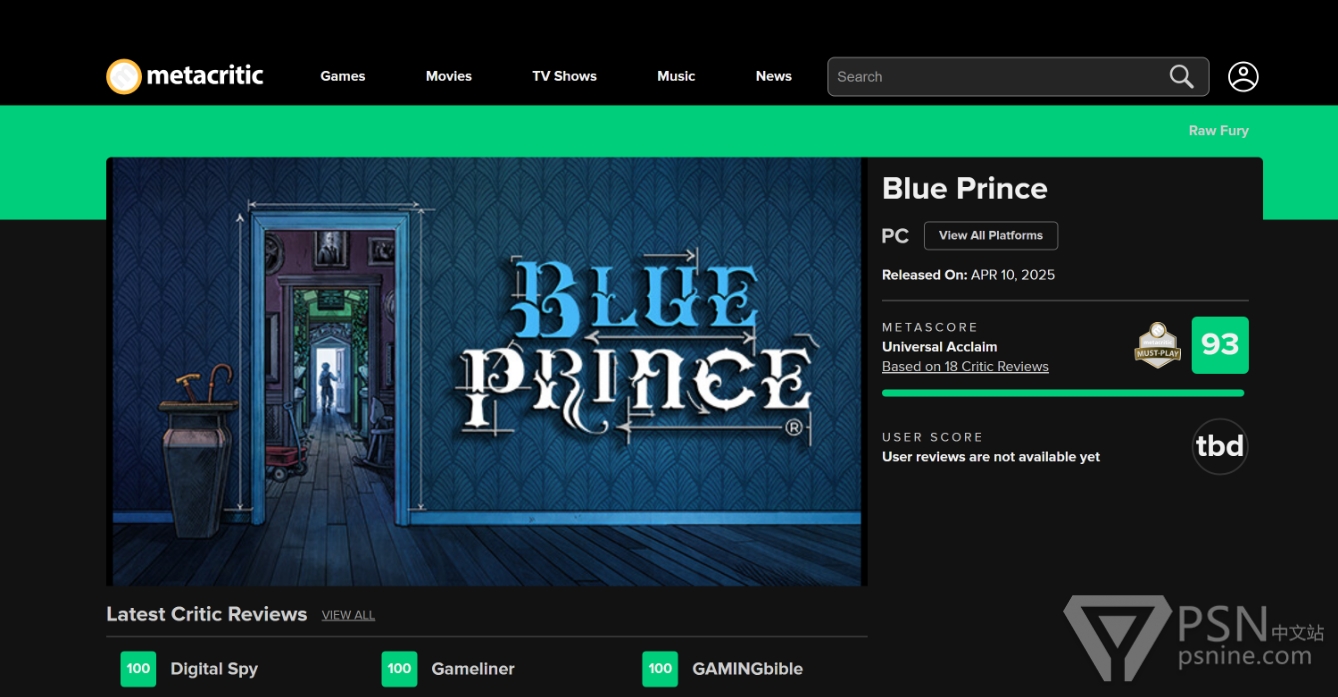Click the View All Platforms button
This screenshot has height=697, width=1338.
[991, 236]
